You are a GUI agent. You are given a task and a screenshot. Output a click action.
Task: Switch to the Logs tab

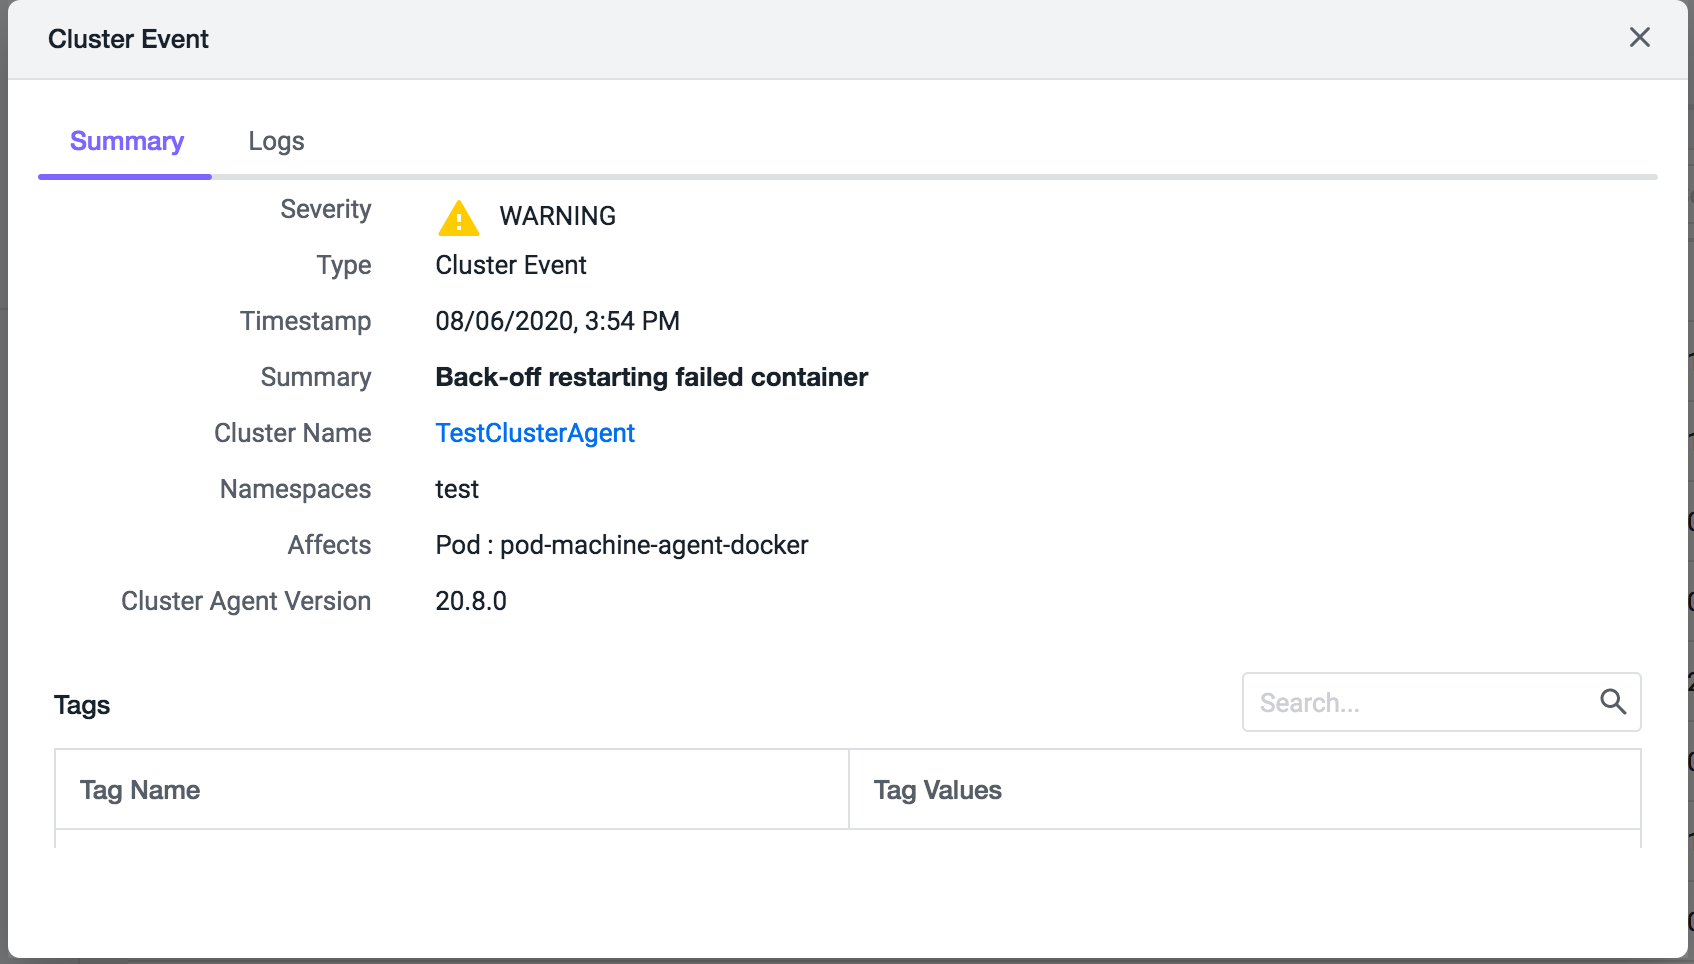[x=276, y=141]
